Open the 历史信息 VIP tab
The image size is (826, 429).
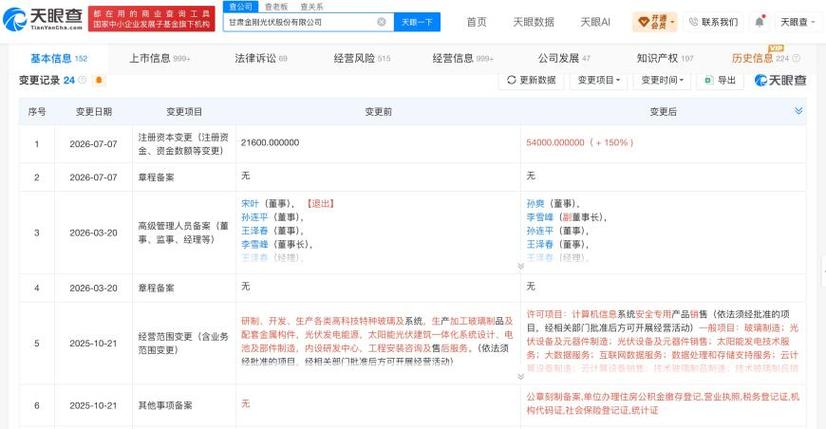(x=760, y=58)
